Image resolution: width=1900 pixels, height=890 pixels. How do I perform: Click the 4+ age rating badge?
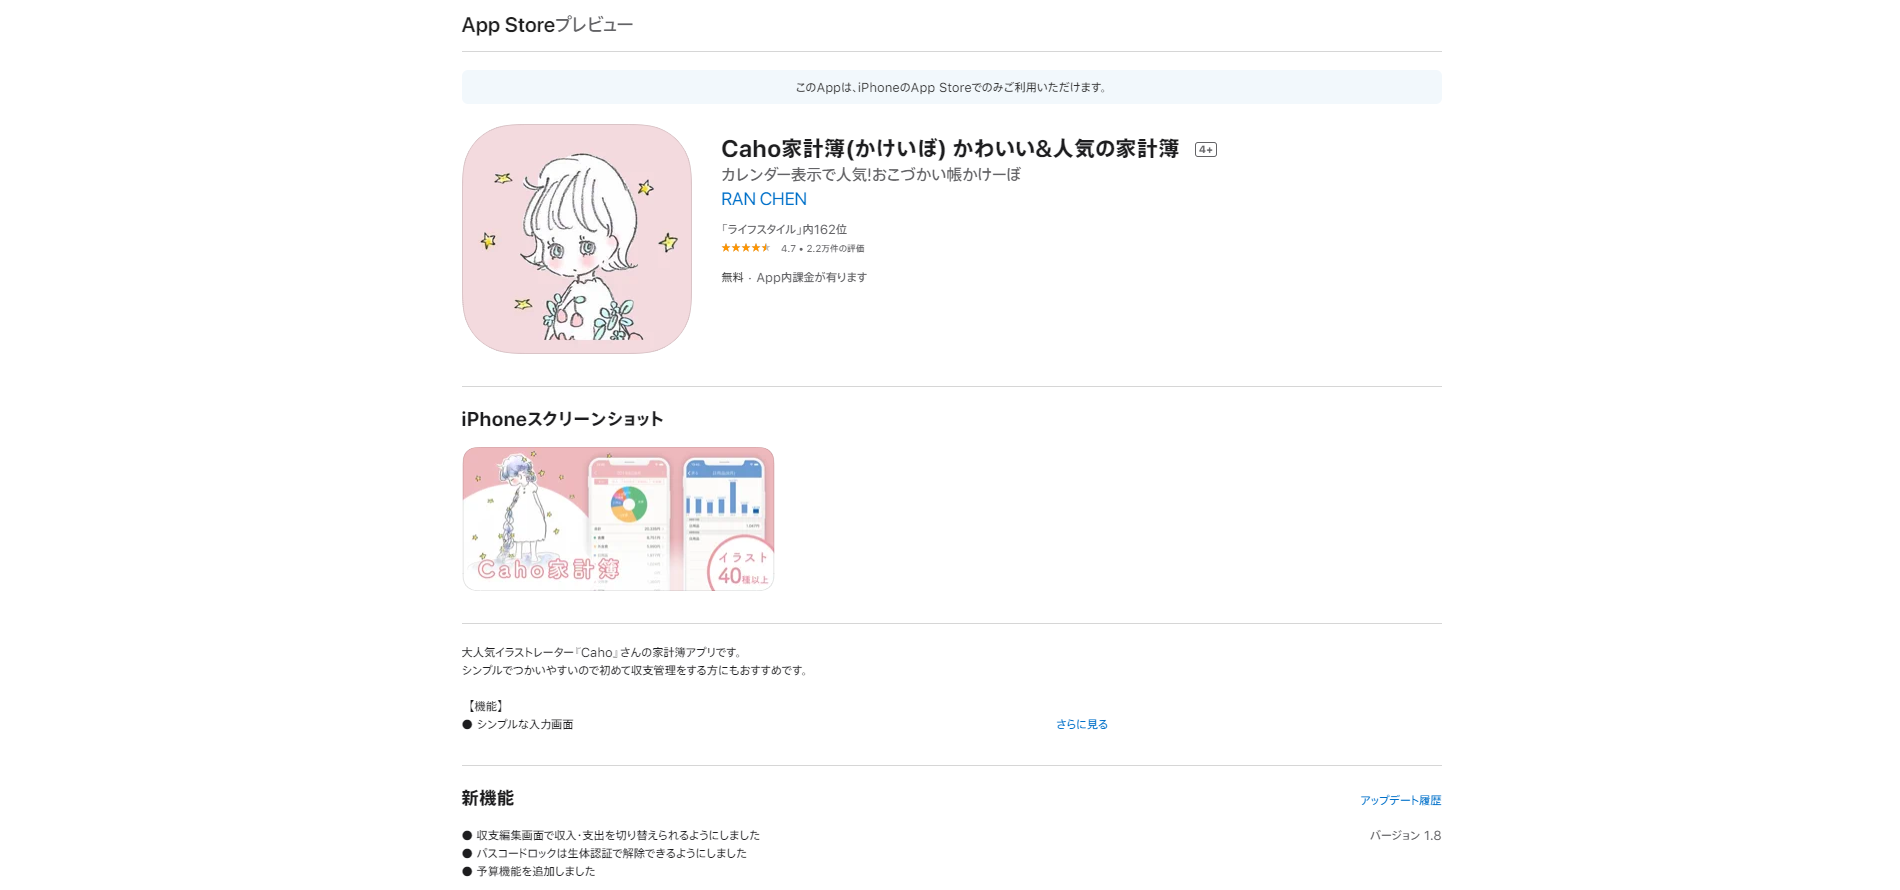[1206, 150]
